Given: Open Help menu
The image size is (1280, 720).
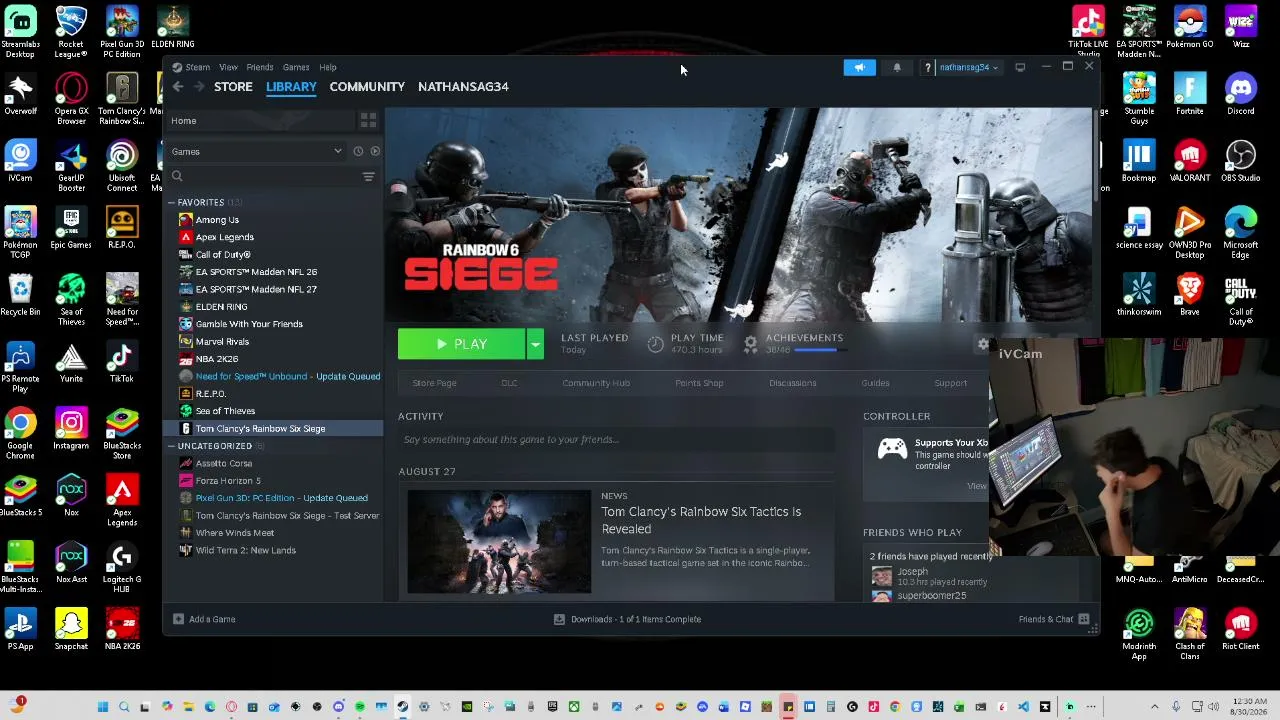Looking at the screenshot, I should click(327, 68).
